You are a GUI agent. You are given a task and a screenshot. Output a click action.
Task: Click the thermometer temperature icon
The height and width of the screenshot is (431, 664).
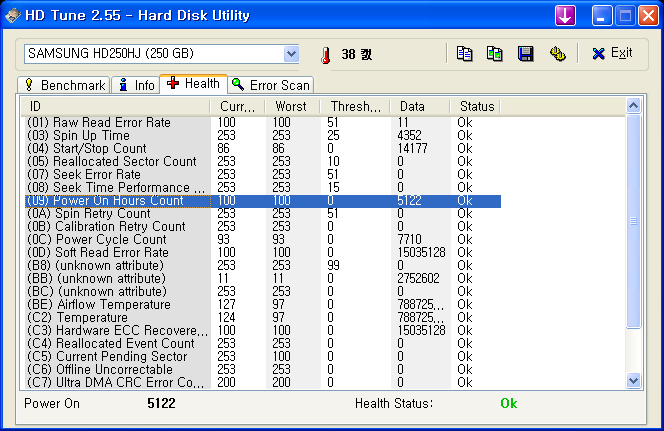(326, 55)
